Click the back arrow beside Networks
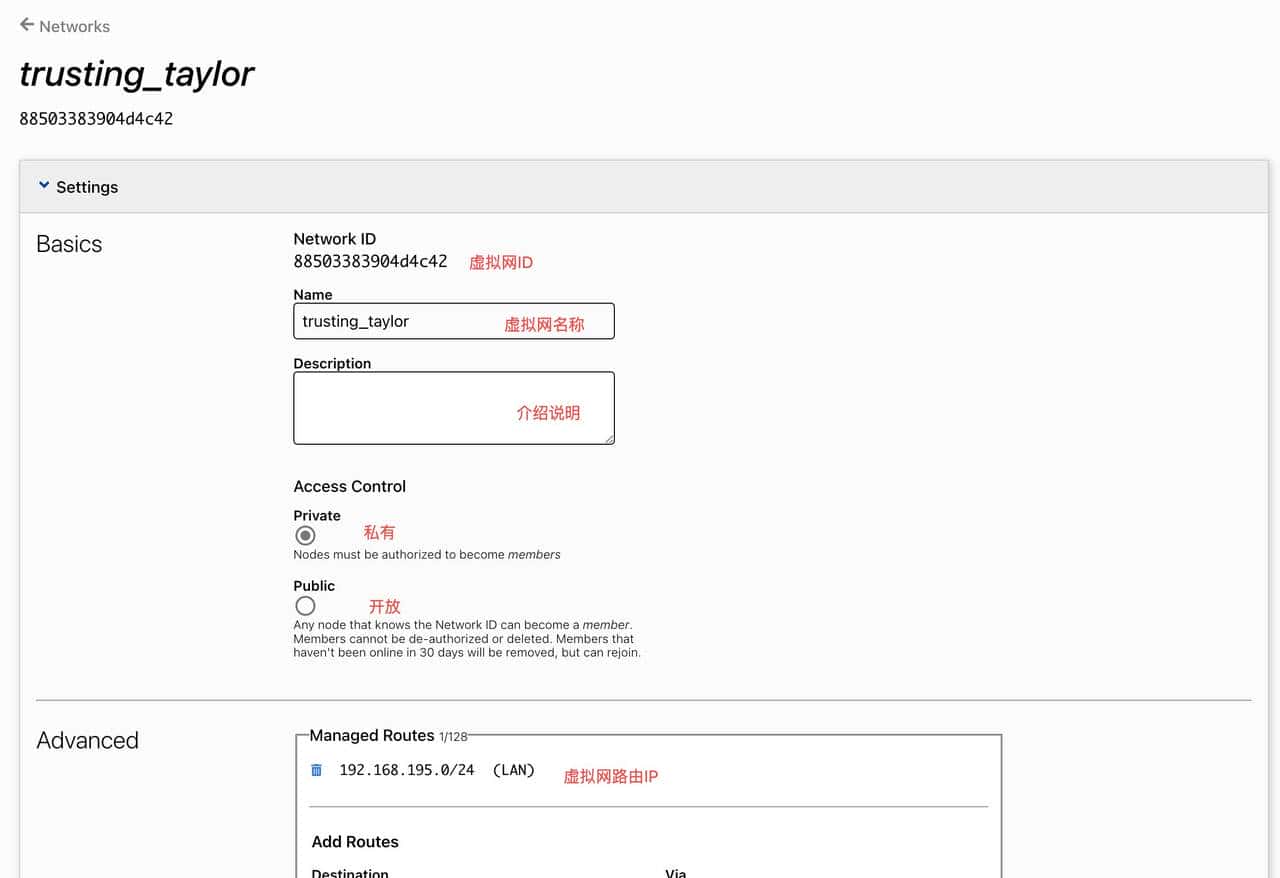Image resolution: width=1280 pixels, height=878 pixels. (x=27, y=25)
